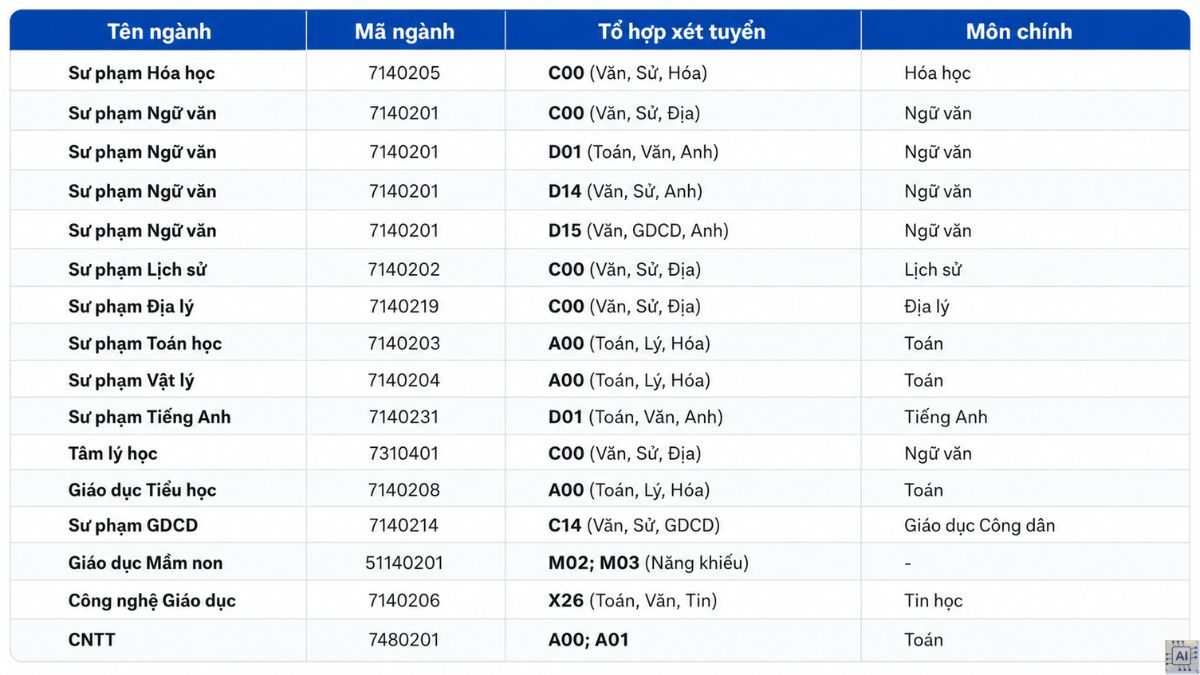Click 'X26 (Toán, Văn, Tin)' cell
Image resolution: width=1200 pixels, height=675 pixels.
[x=632, y=601]
